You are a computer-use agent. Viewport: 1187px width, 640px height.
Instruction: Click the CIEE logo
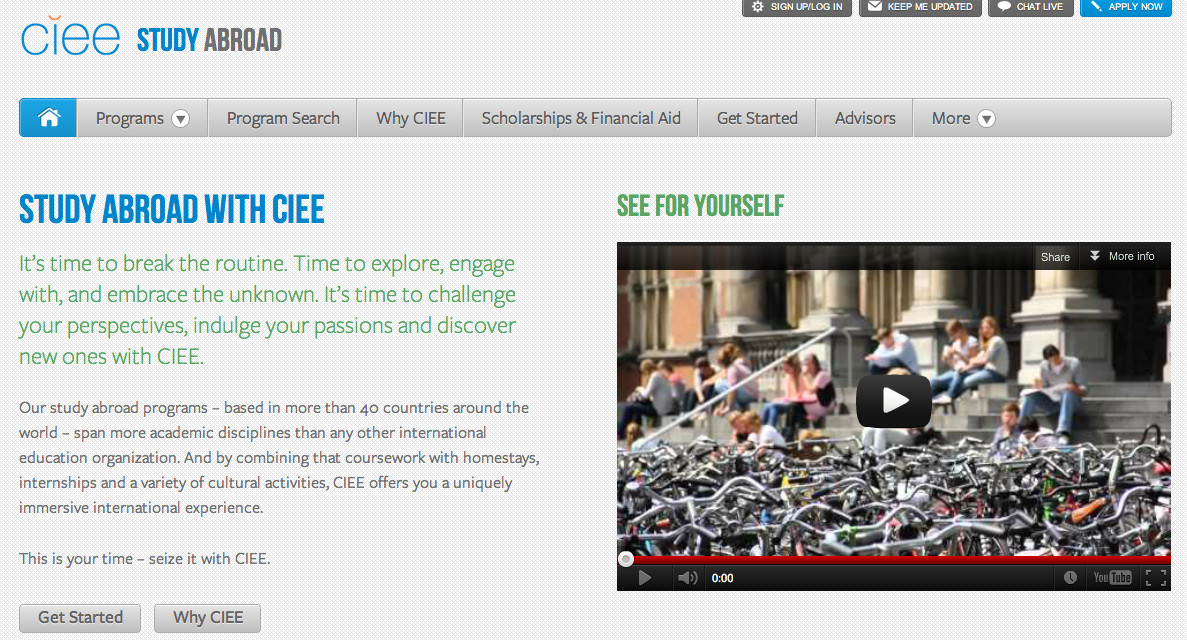pos(70,36)
